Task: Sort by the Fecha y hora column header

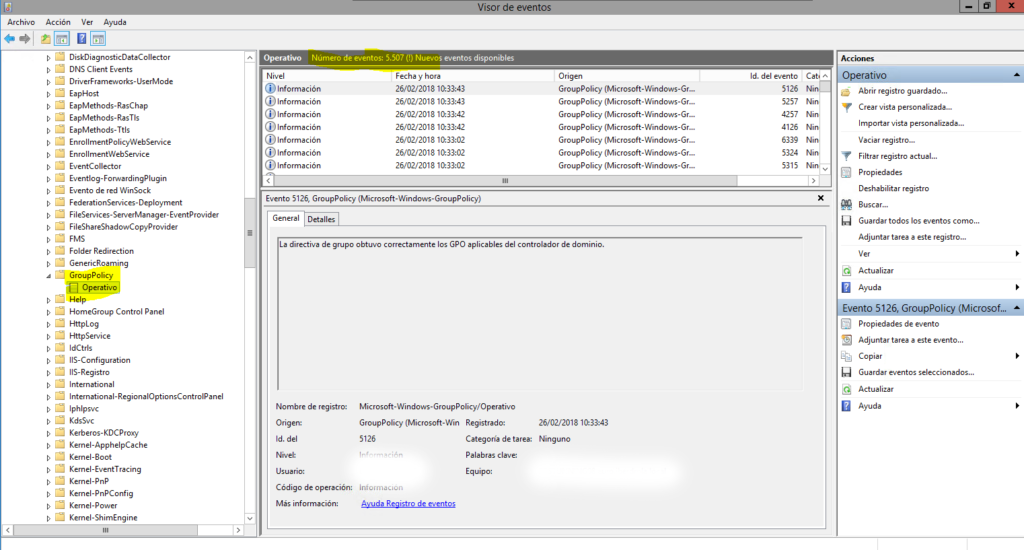Action: 472,76
